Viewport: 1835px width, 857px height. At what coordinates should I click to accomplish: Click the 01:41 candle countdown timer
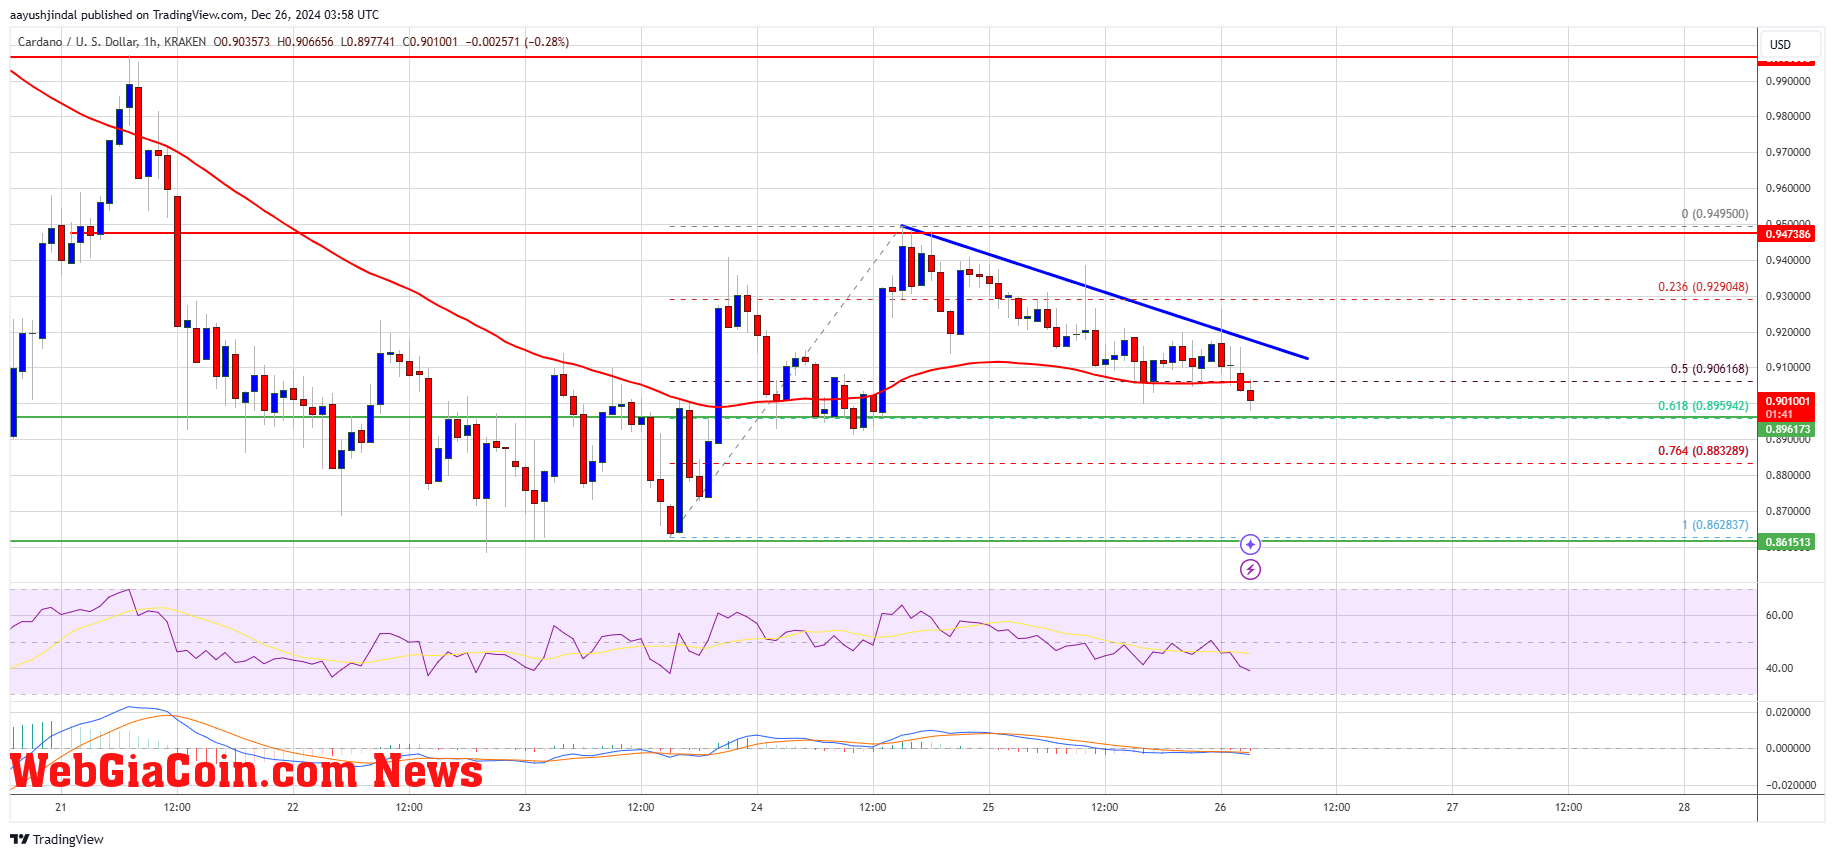click(x=1778, y=414)
